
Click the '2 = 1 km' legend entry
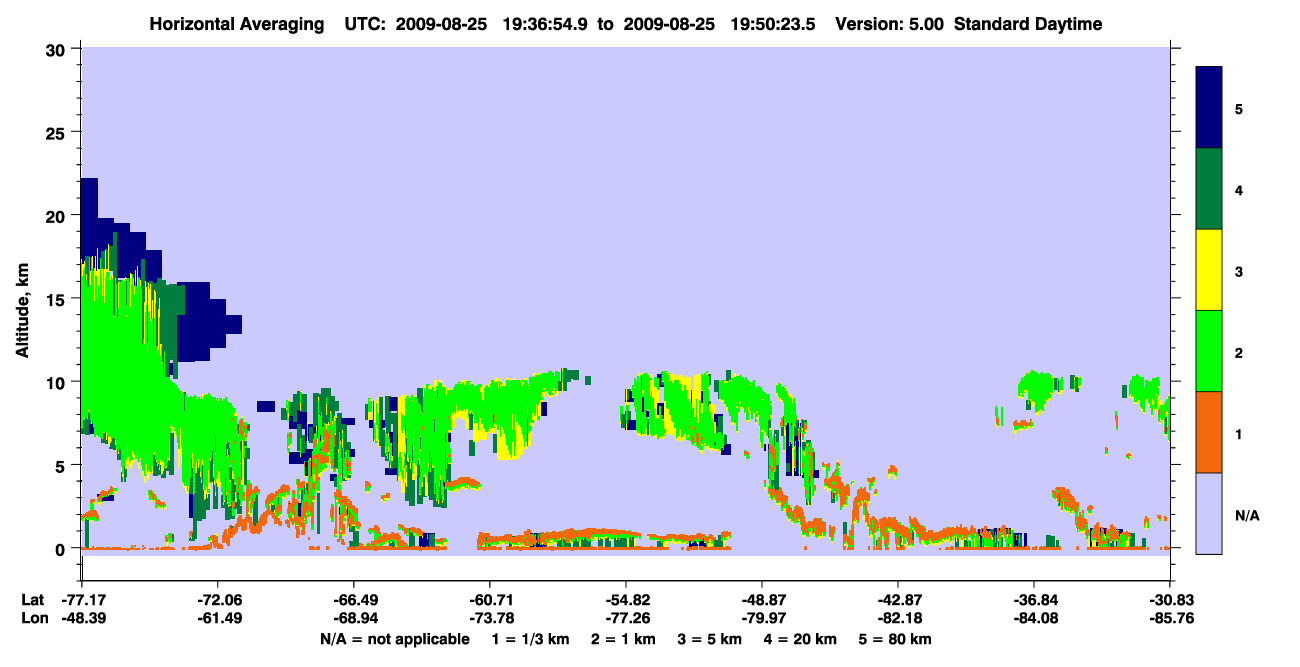pyautogui.click(x=623, y=639)
